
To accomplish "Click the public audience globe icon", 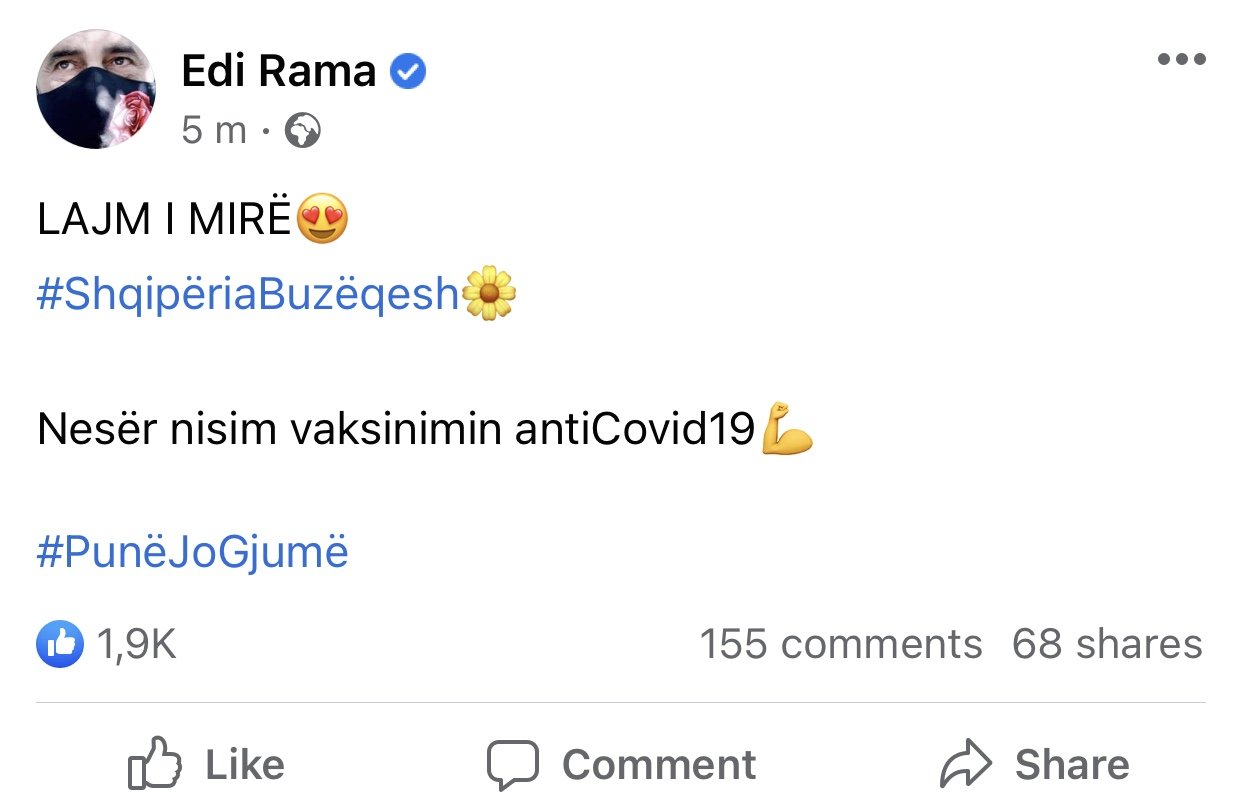I will pyautogui.click(x=303, y=131).
